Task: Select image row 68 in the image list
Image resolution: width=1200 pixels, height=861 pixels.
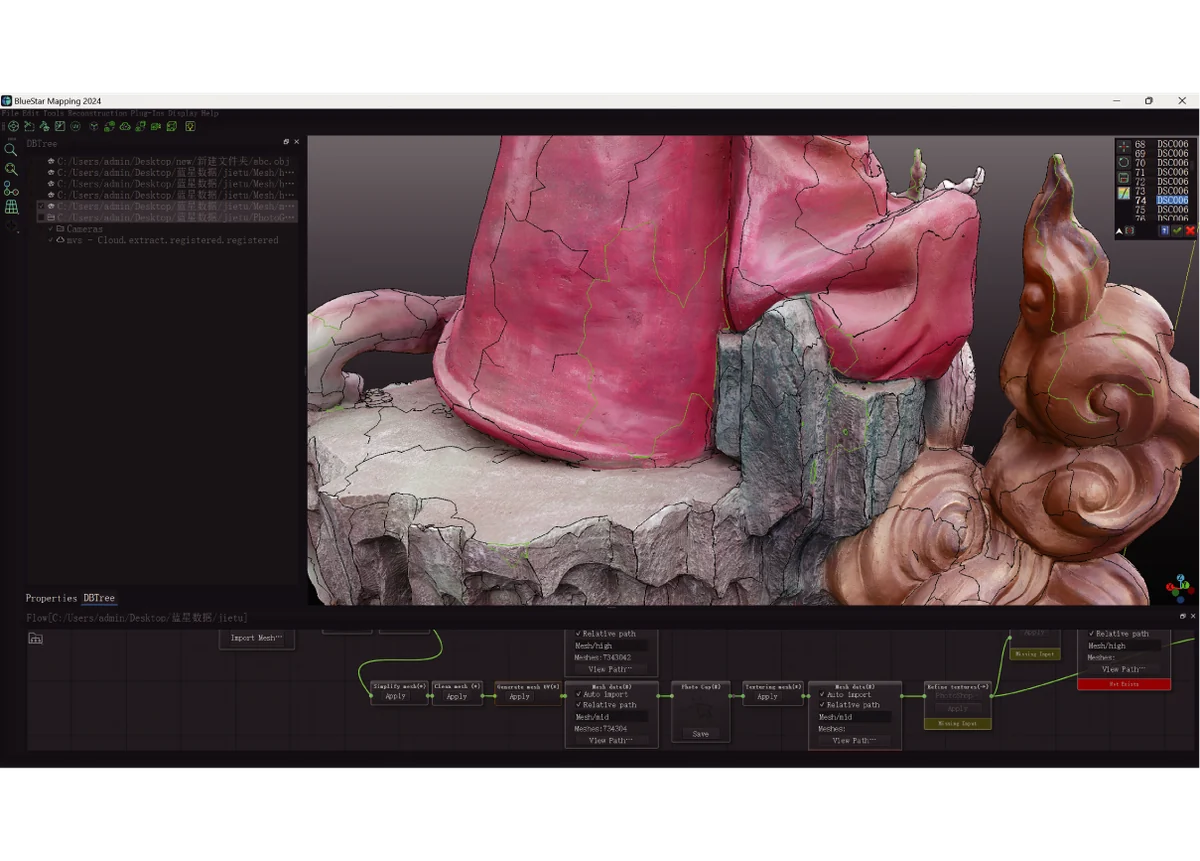Action: [1161, 144]
